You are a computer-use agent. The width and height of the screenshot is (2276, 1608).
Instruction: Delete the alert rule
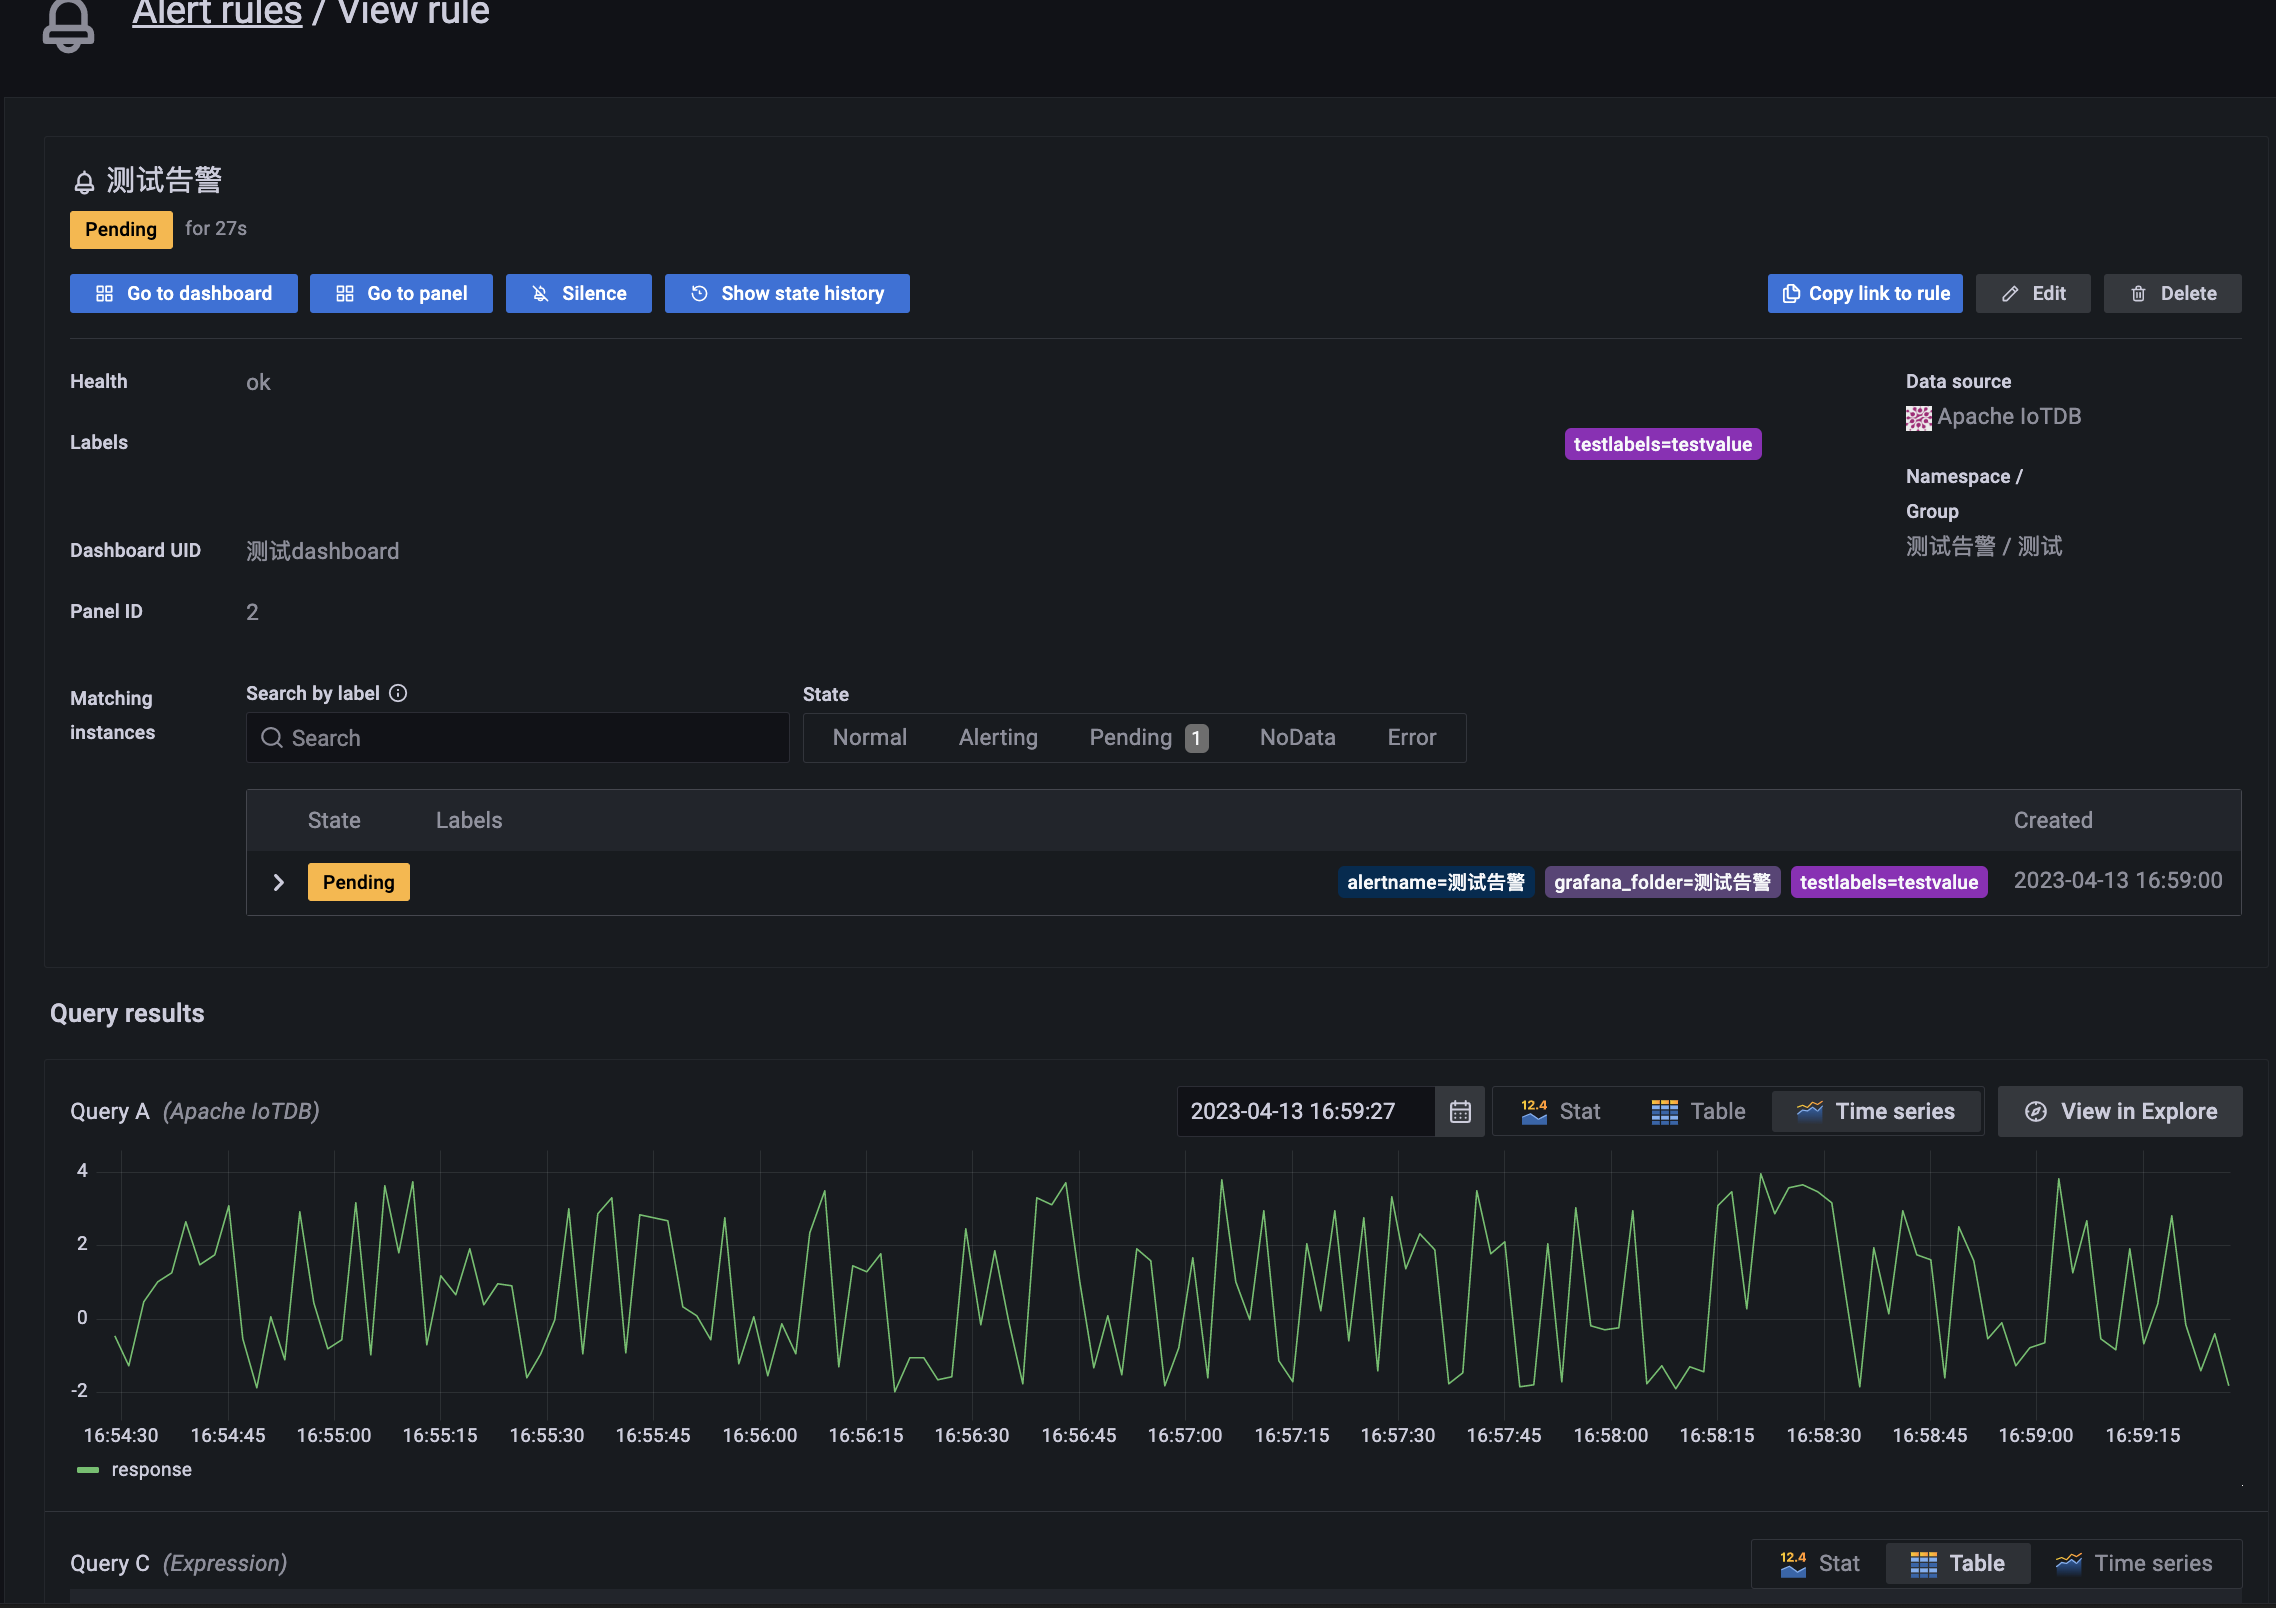(2172, 293)
